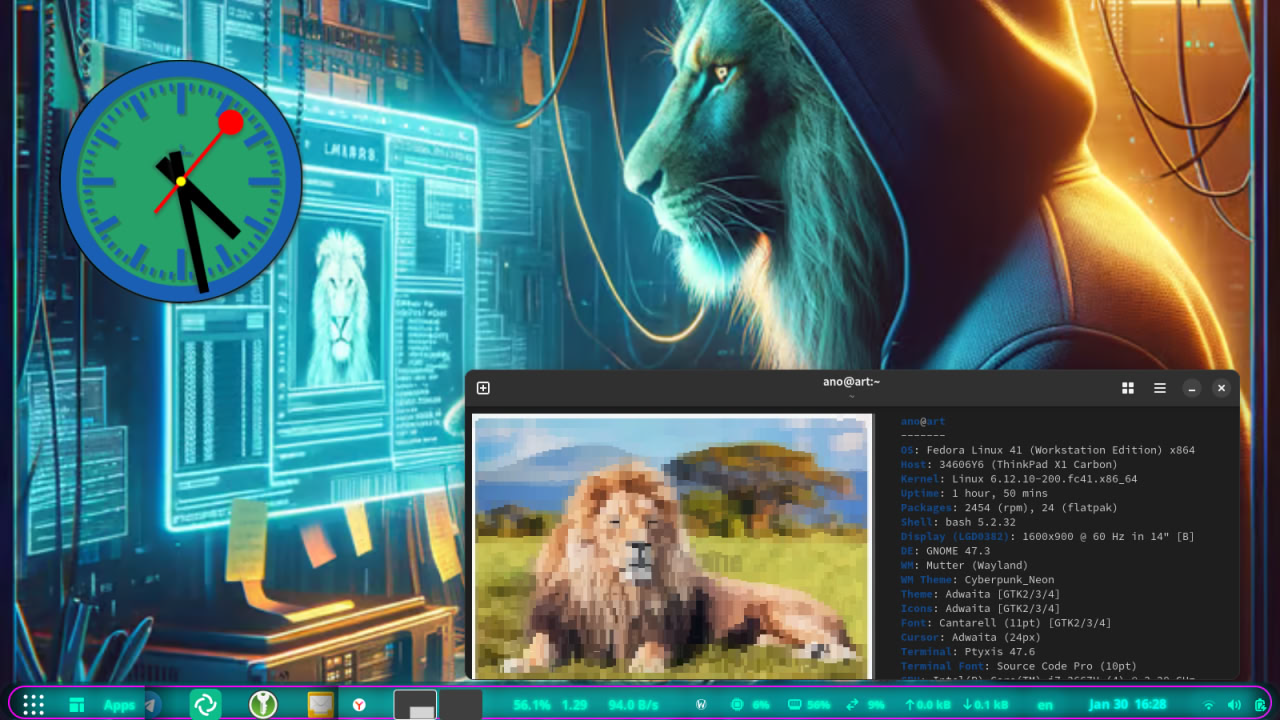Launch Telegram from the panel
This screenshot has height=720, width=1280.
152,705
